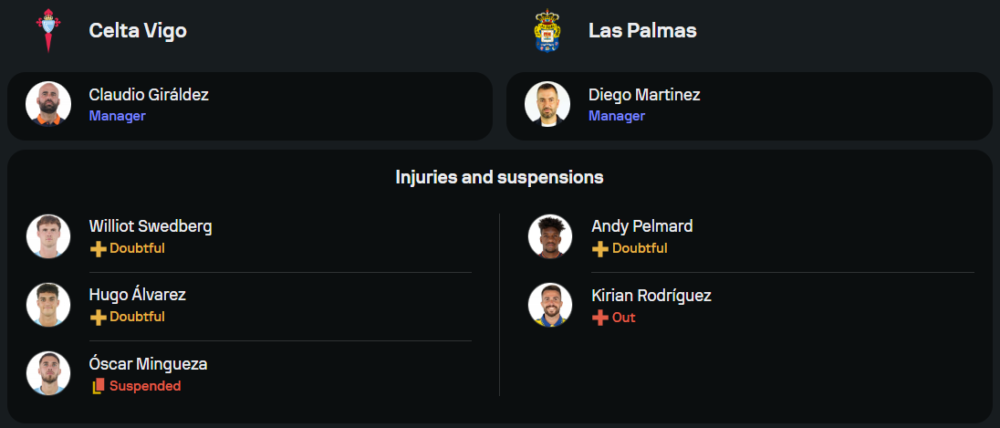Select Williot Swedberg's player avatar

[48, 237]
